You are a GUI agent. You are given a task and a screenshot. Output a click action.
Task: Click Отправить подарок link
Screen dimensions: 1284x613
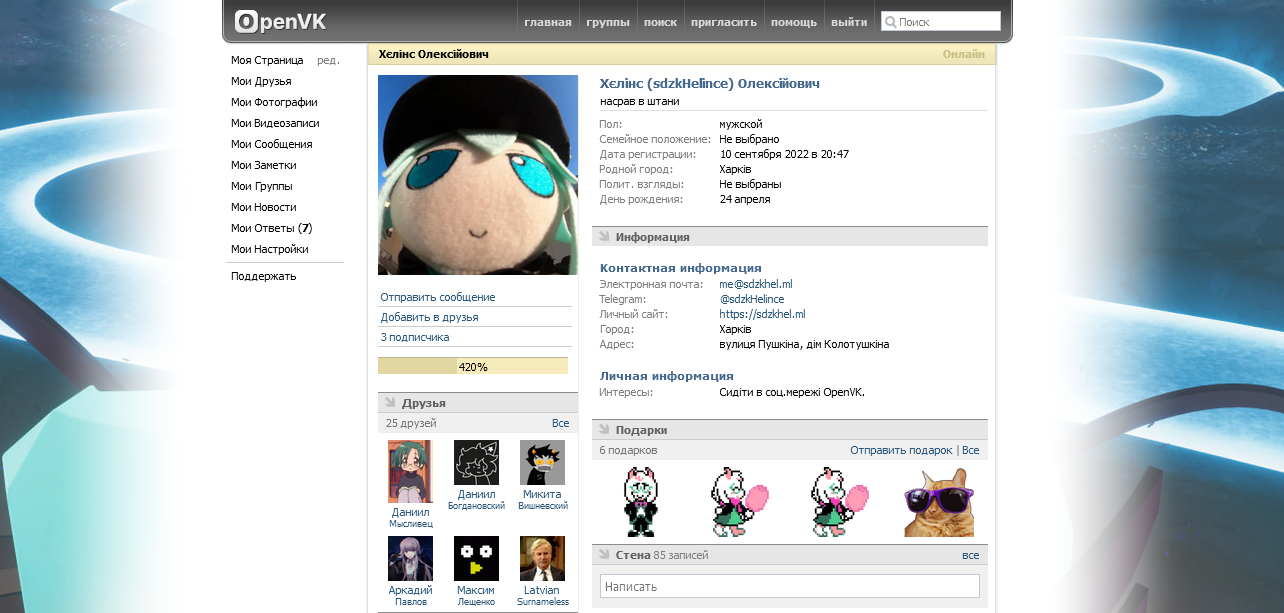[901, 451]
